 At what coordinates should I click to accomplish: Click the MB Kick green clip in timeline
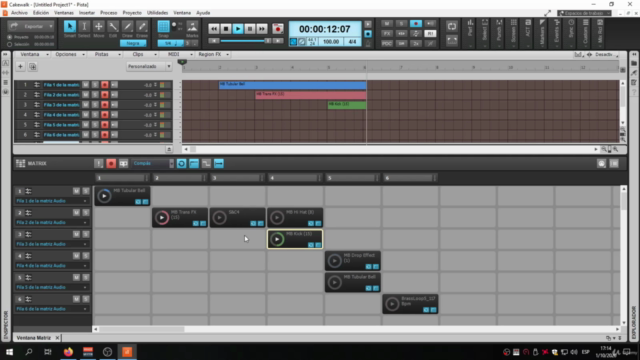click(347, 105)
